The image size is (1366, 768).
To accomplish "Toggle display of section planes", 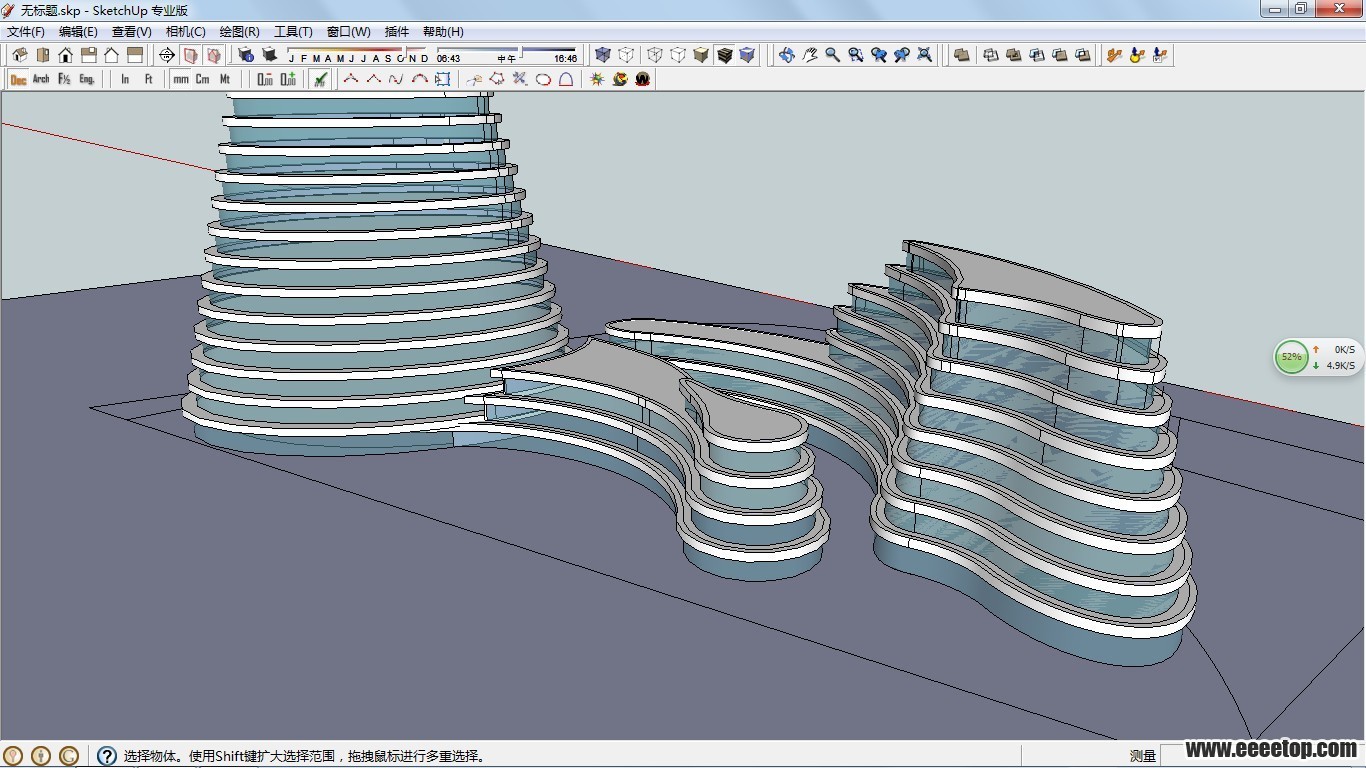I will (x=190, y=55).
